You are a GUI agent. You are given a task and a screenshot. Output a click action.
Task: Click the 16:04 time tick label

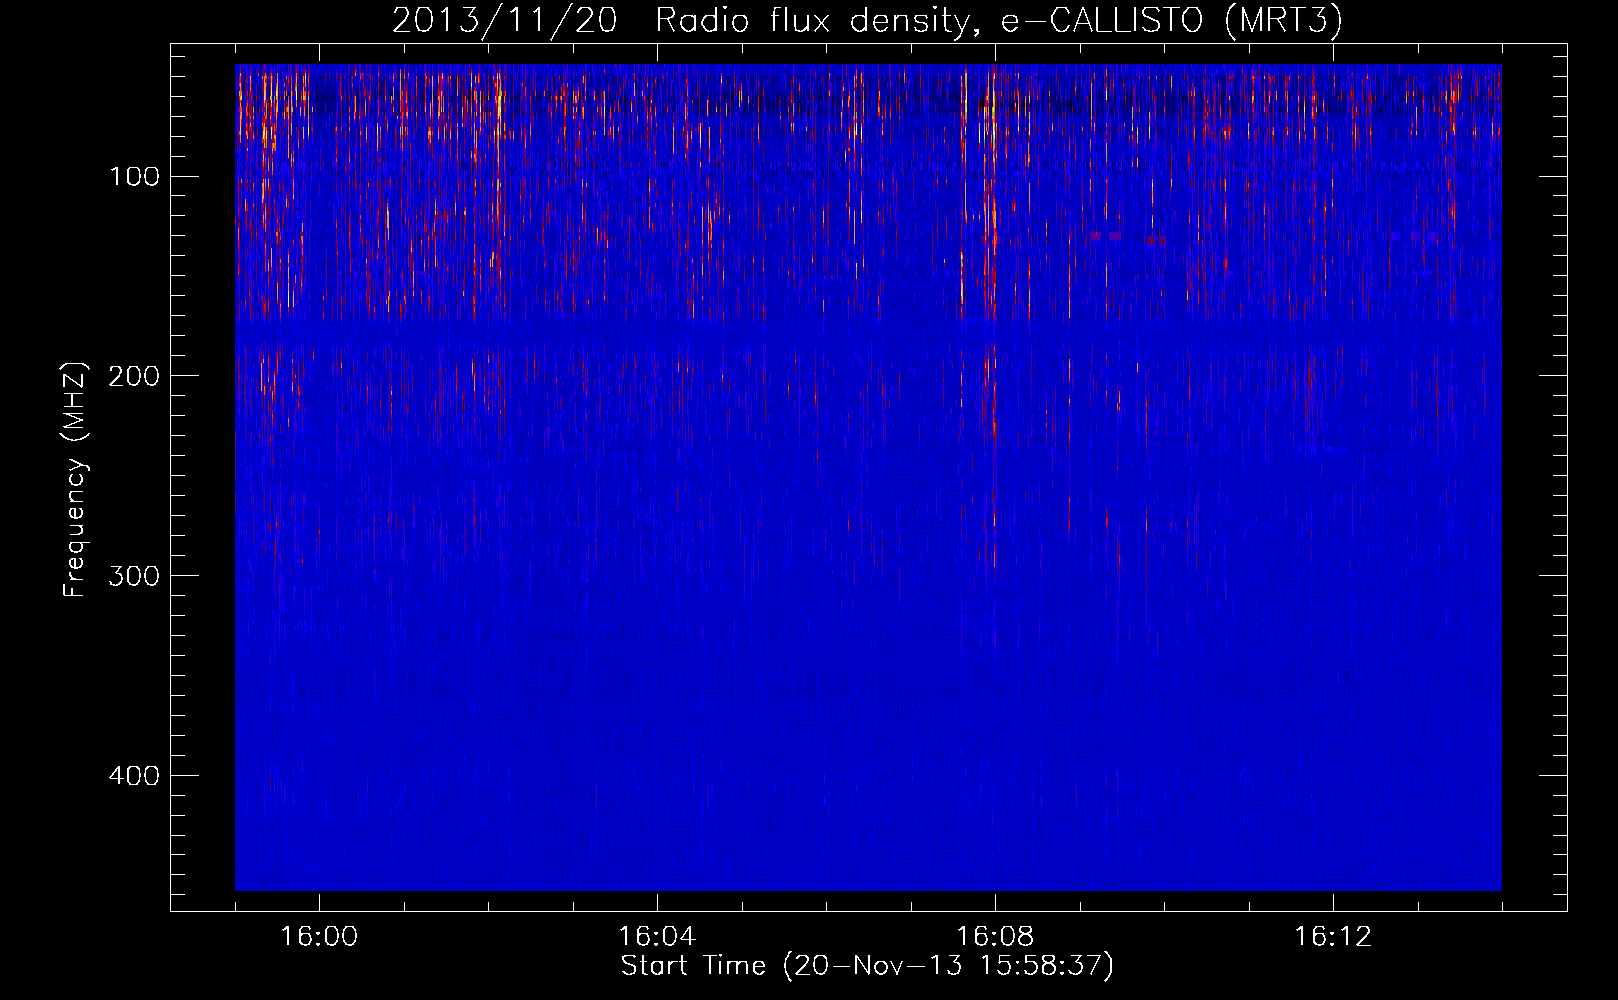(657, 937)
